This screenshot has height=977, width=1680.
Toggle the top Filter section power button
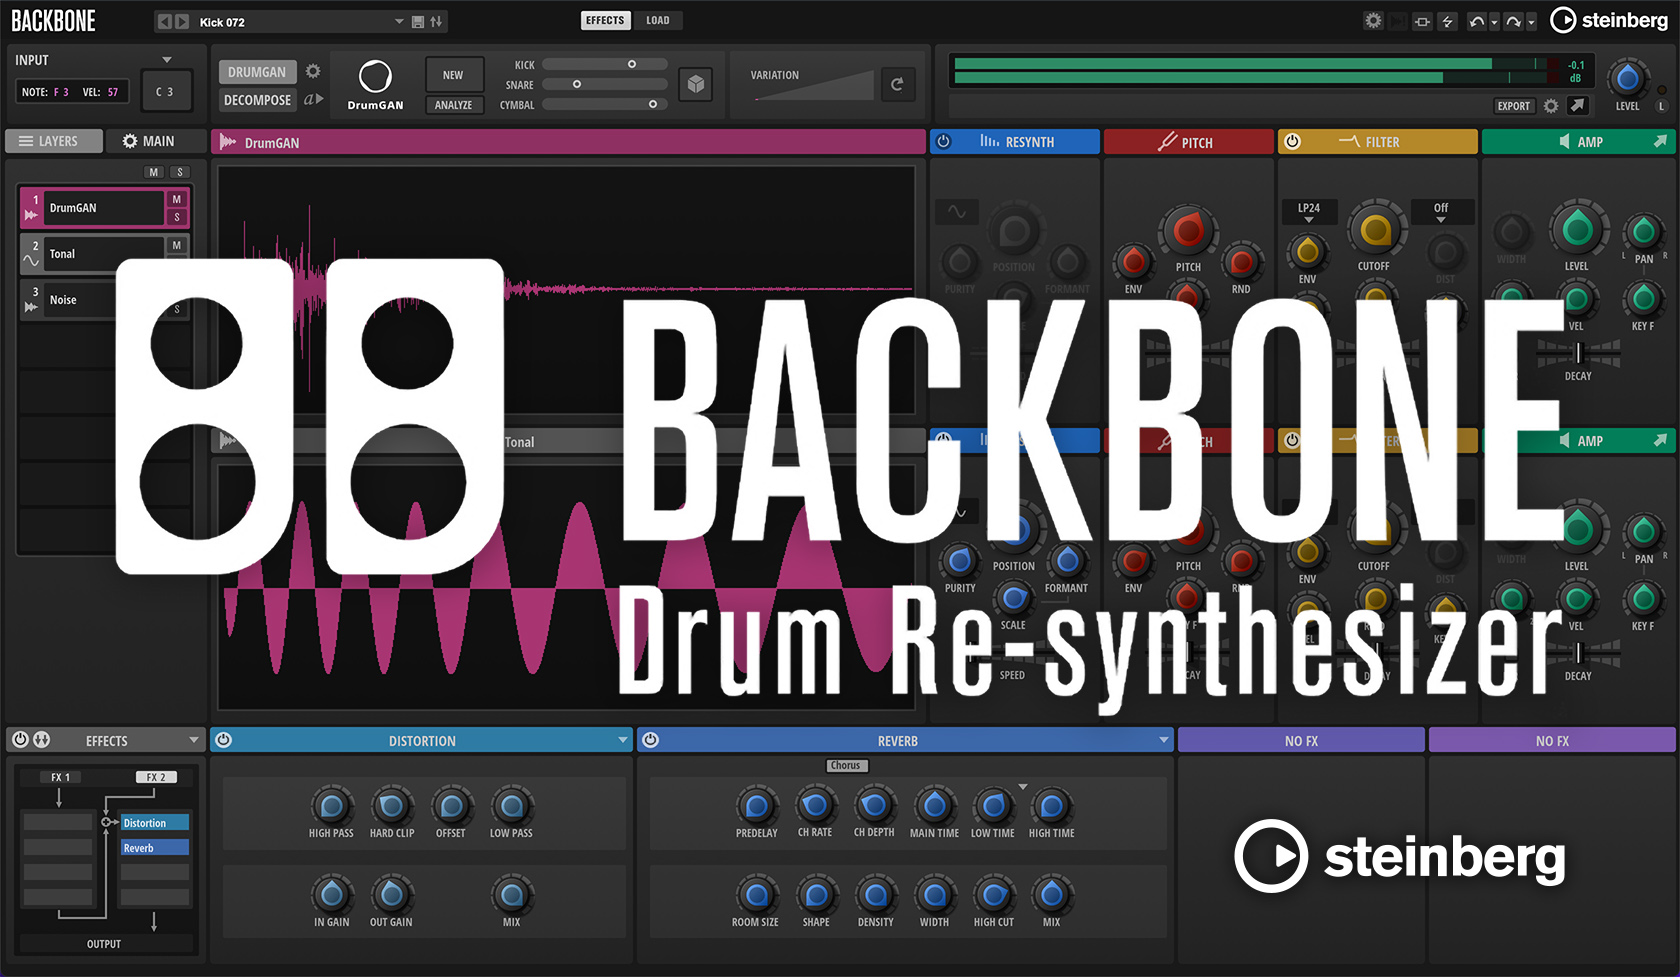[1292, 142]
